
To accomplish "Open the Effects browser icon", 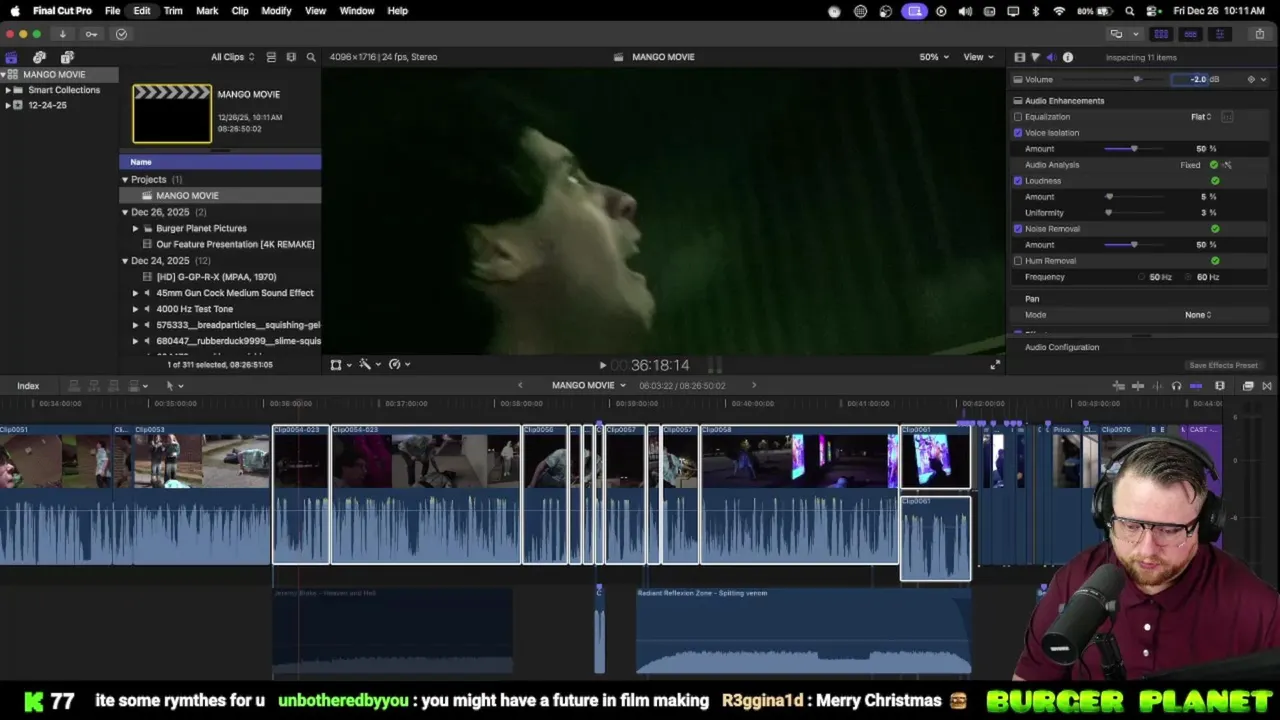I will click(x=1248, y=386).
